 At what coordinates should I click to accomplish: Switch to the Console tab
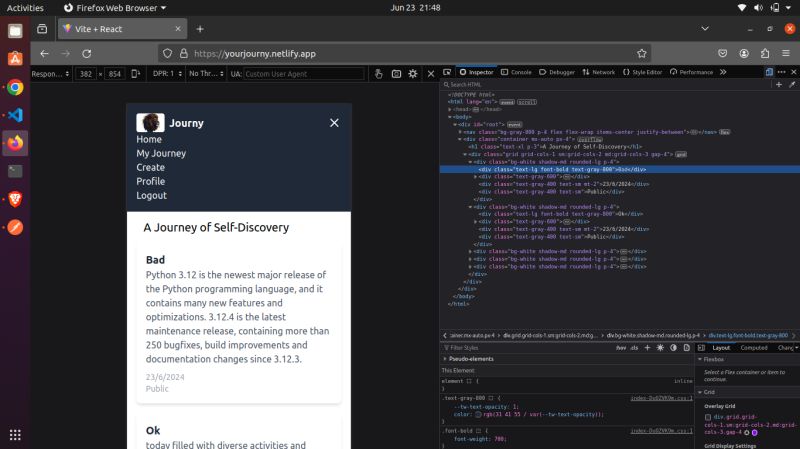click(x=516, y=72)
